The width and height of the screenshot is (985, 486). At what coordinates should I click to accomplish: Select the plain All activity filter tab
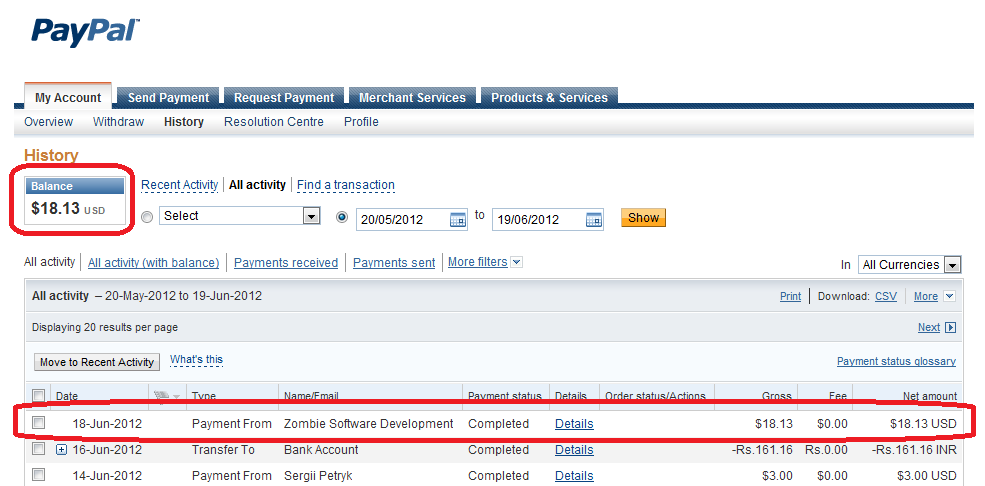pyautogui.click(x=50, y=262)
